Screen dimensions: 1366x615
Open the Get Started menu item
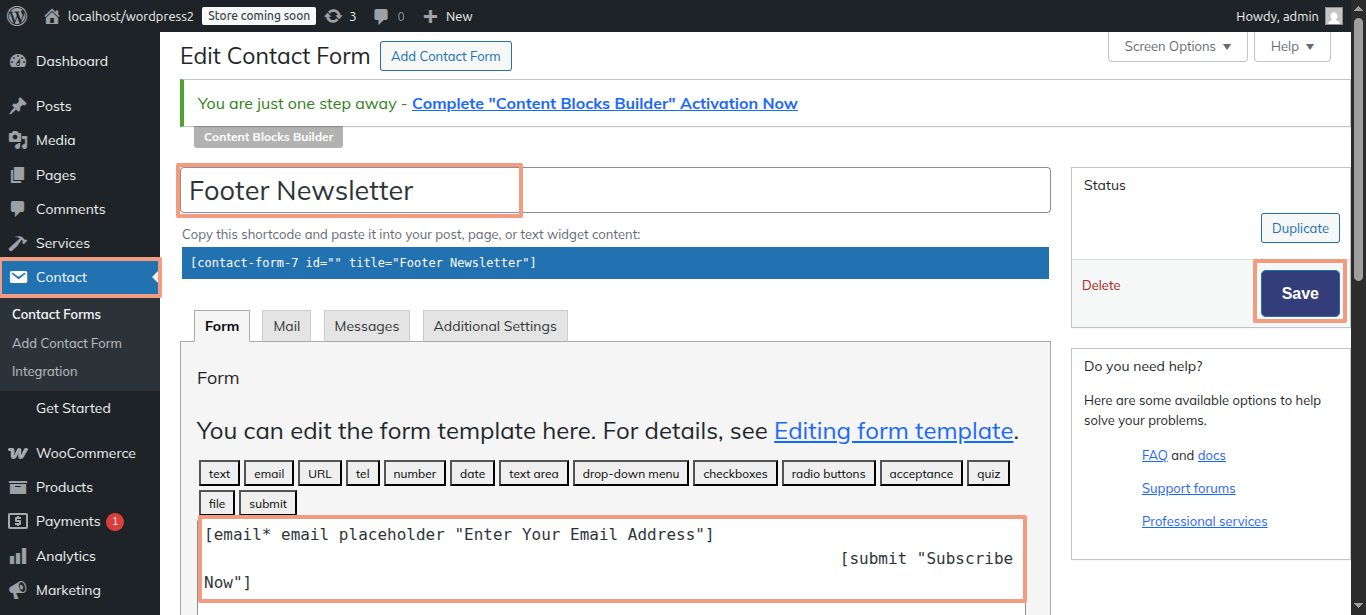click(x=73, y=408)
